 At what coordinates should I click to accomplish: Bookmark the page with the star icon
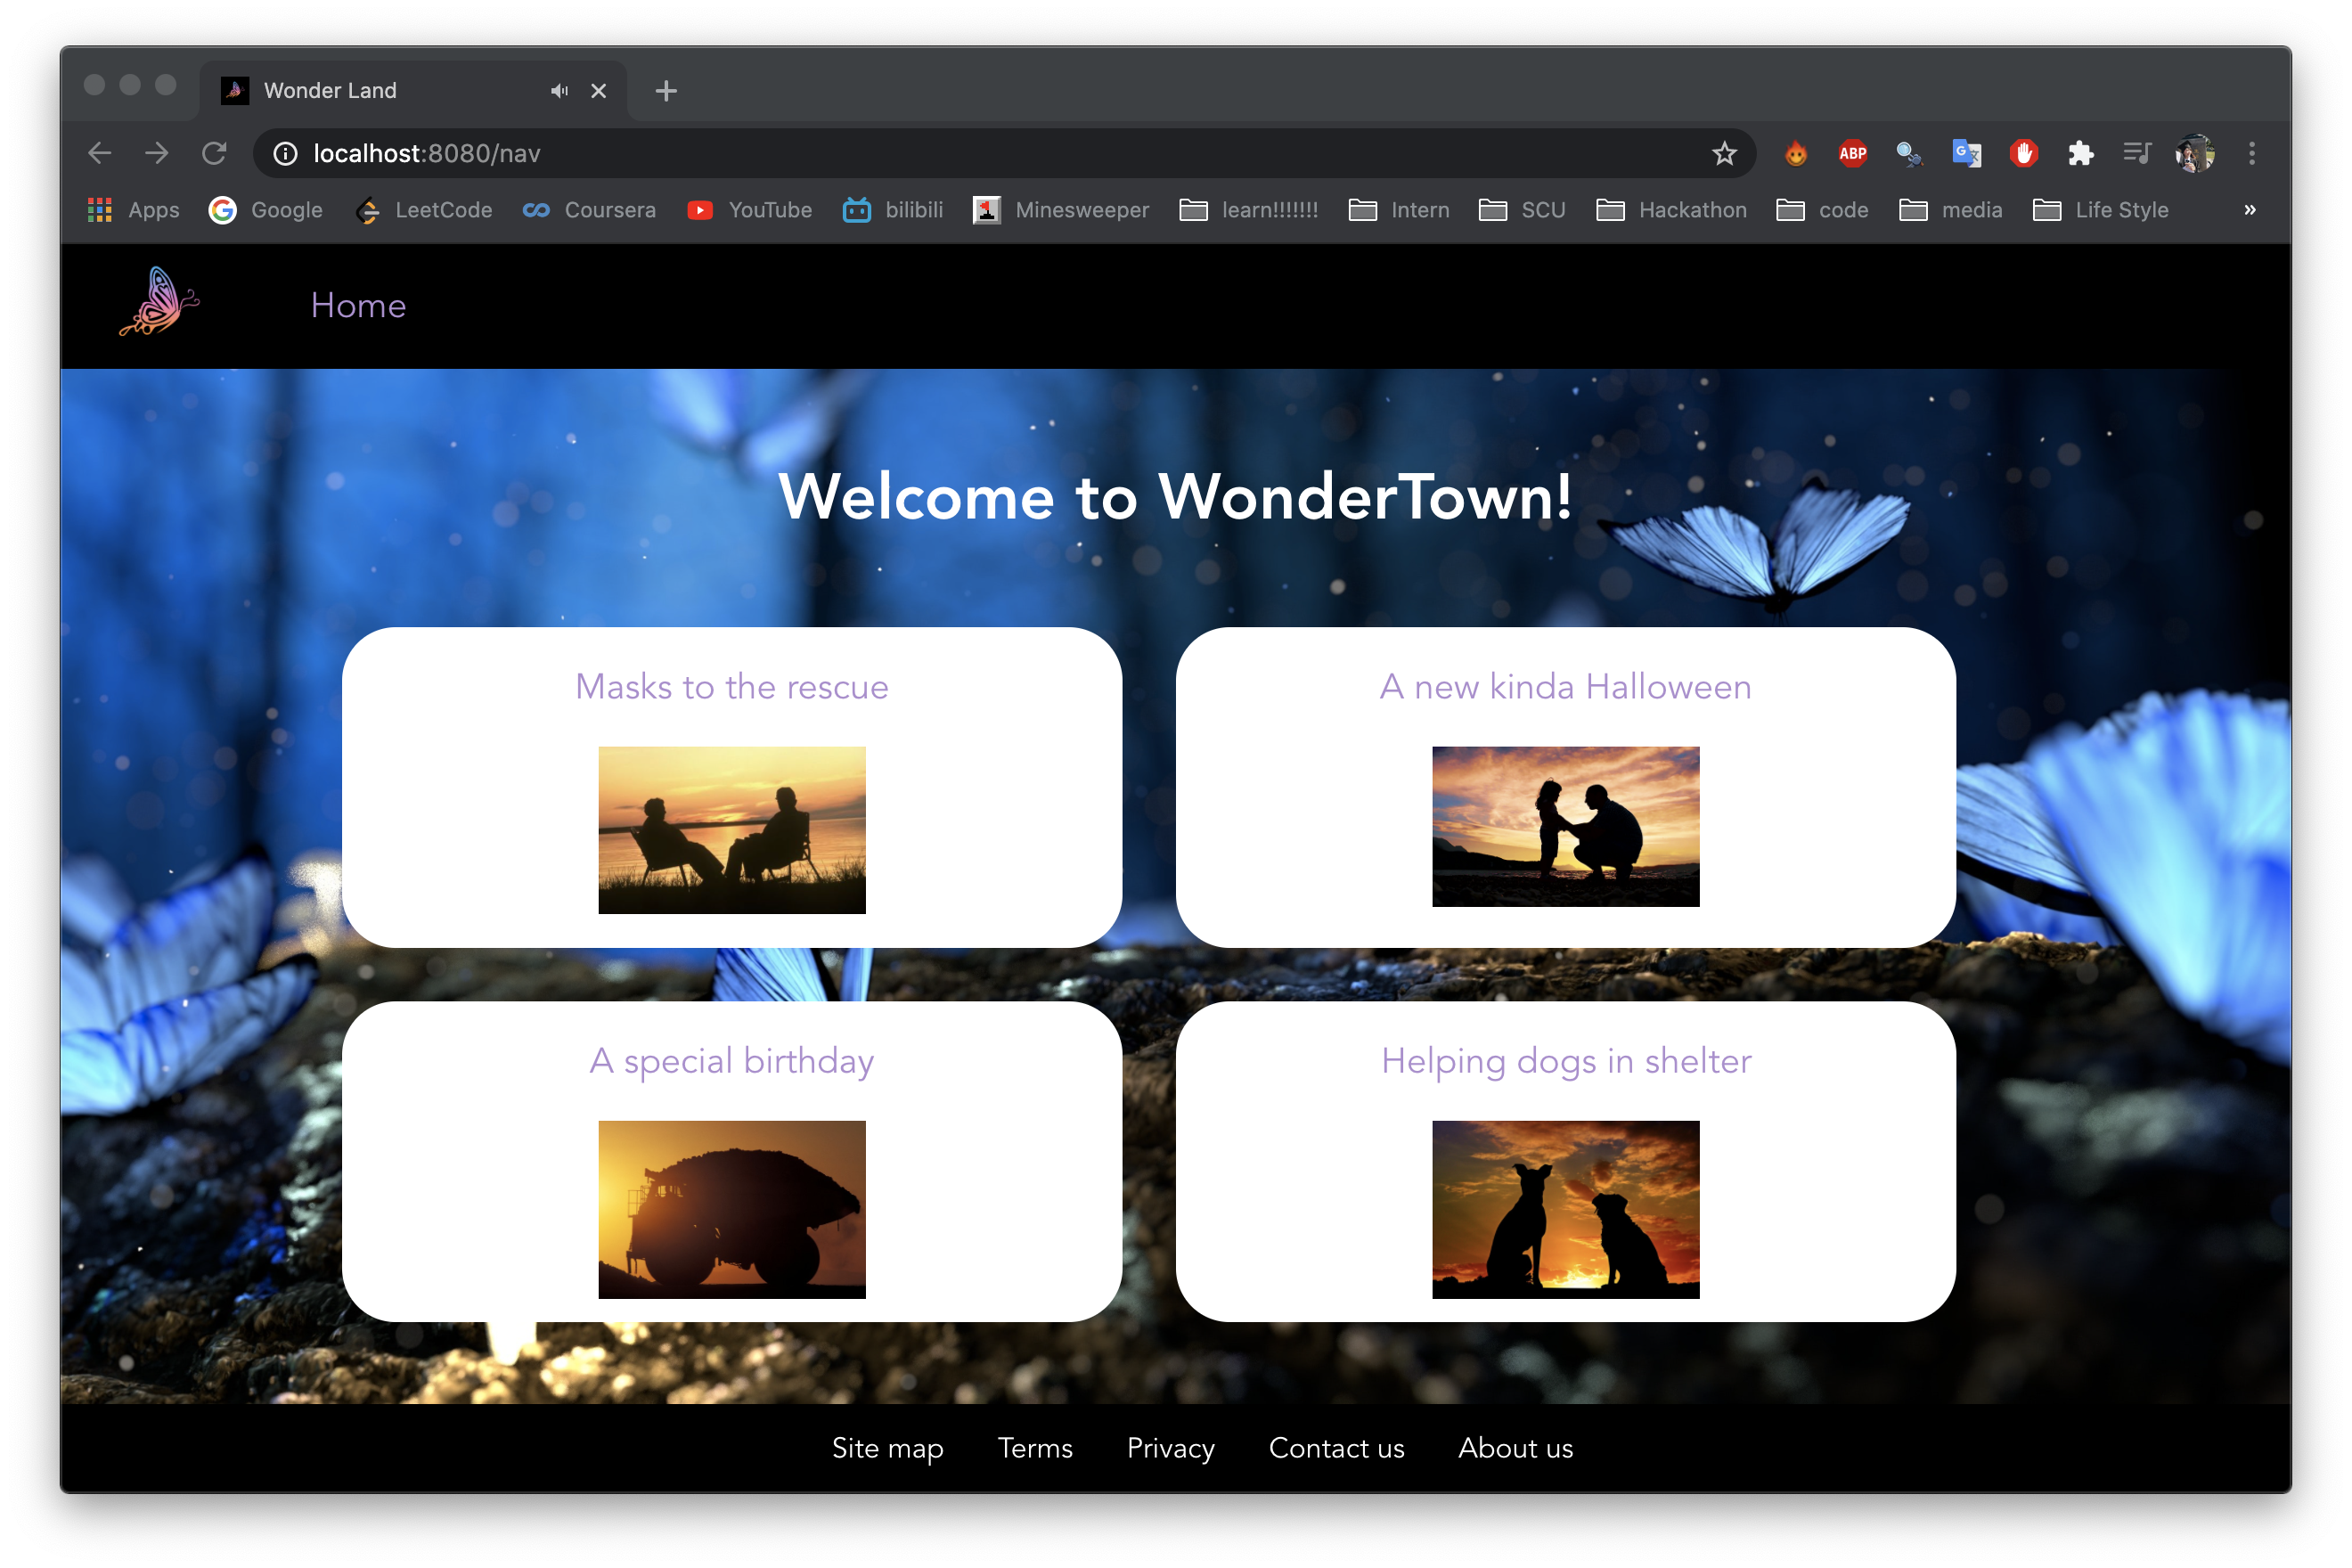pyautogui.click(x=1724, y=153)
